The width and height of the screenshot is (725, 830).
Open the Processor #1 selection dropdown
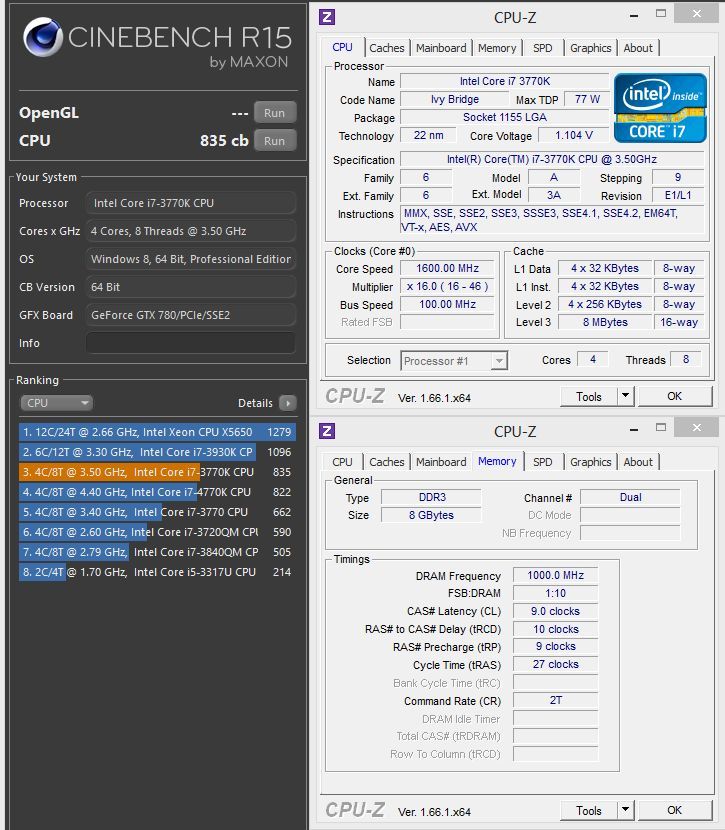click(x=454, y=361)
